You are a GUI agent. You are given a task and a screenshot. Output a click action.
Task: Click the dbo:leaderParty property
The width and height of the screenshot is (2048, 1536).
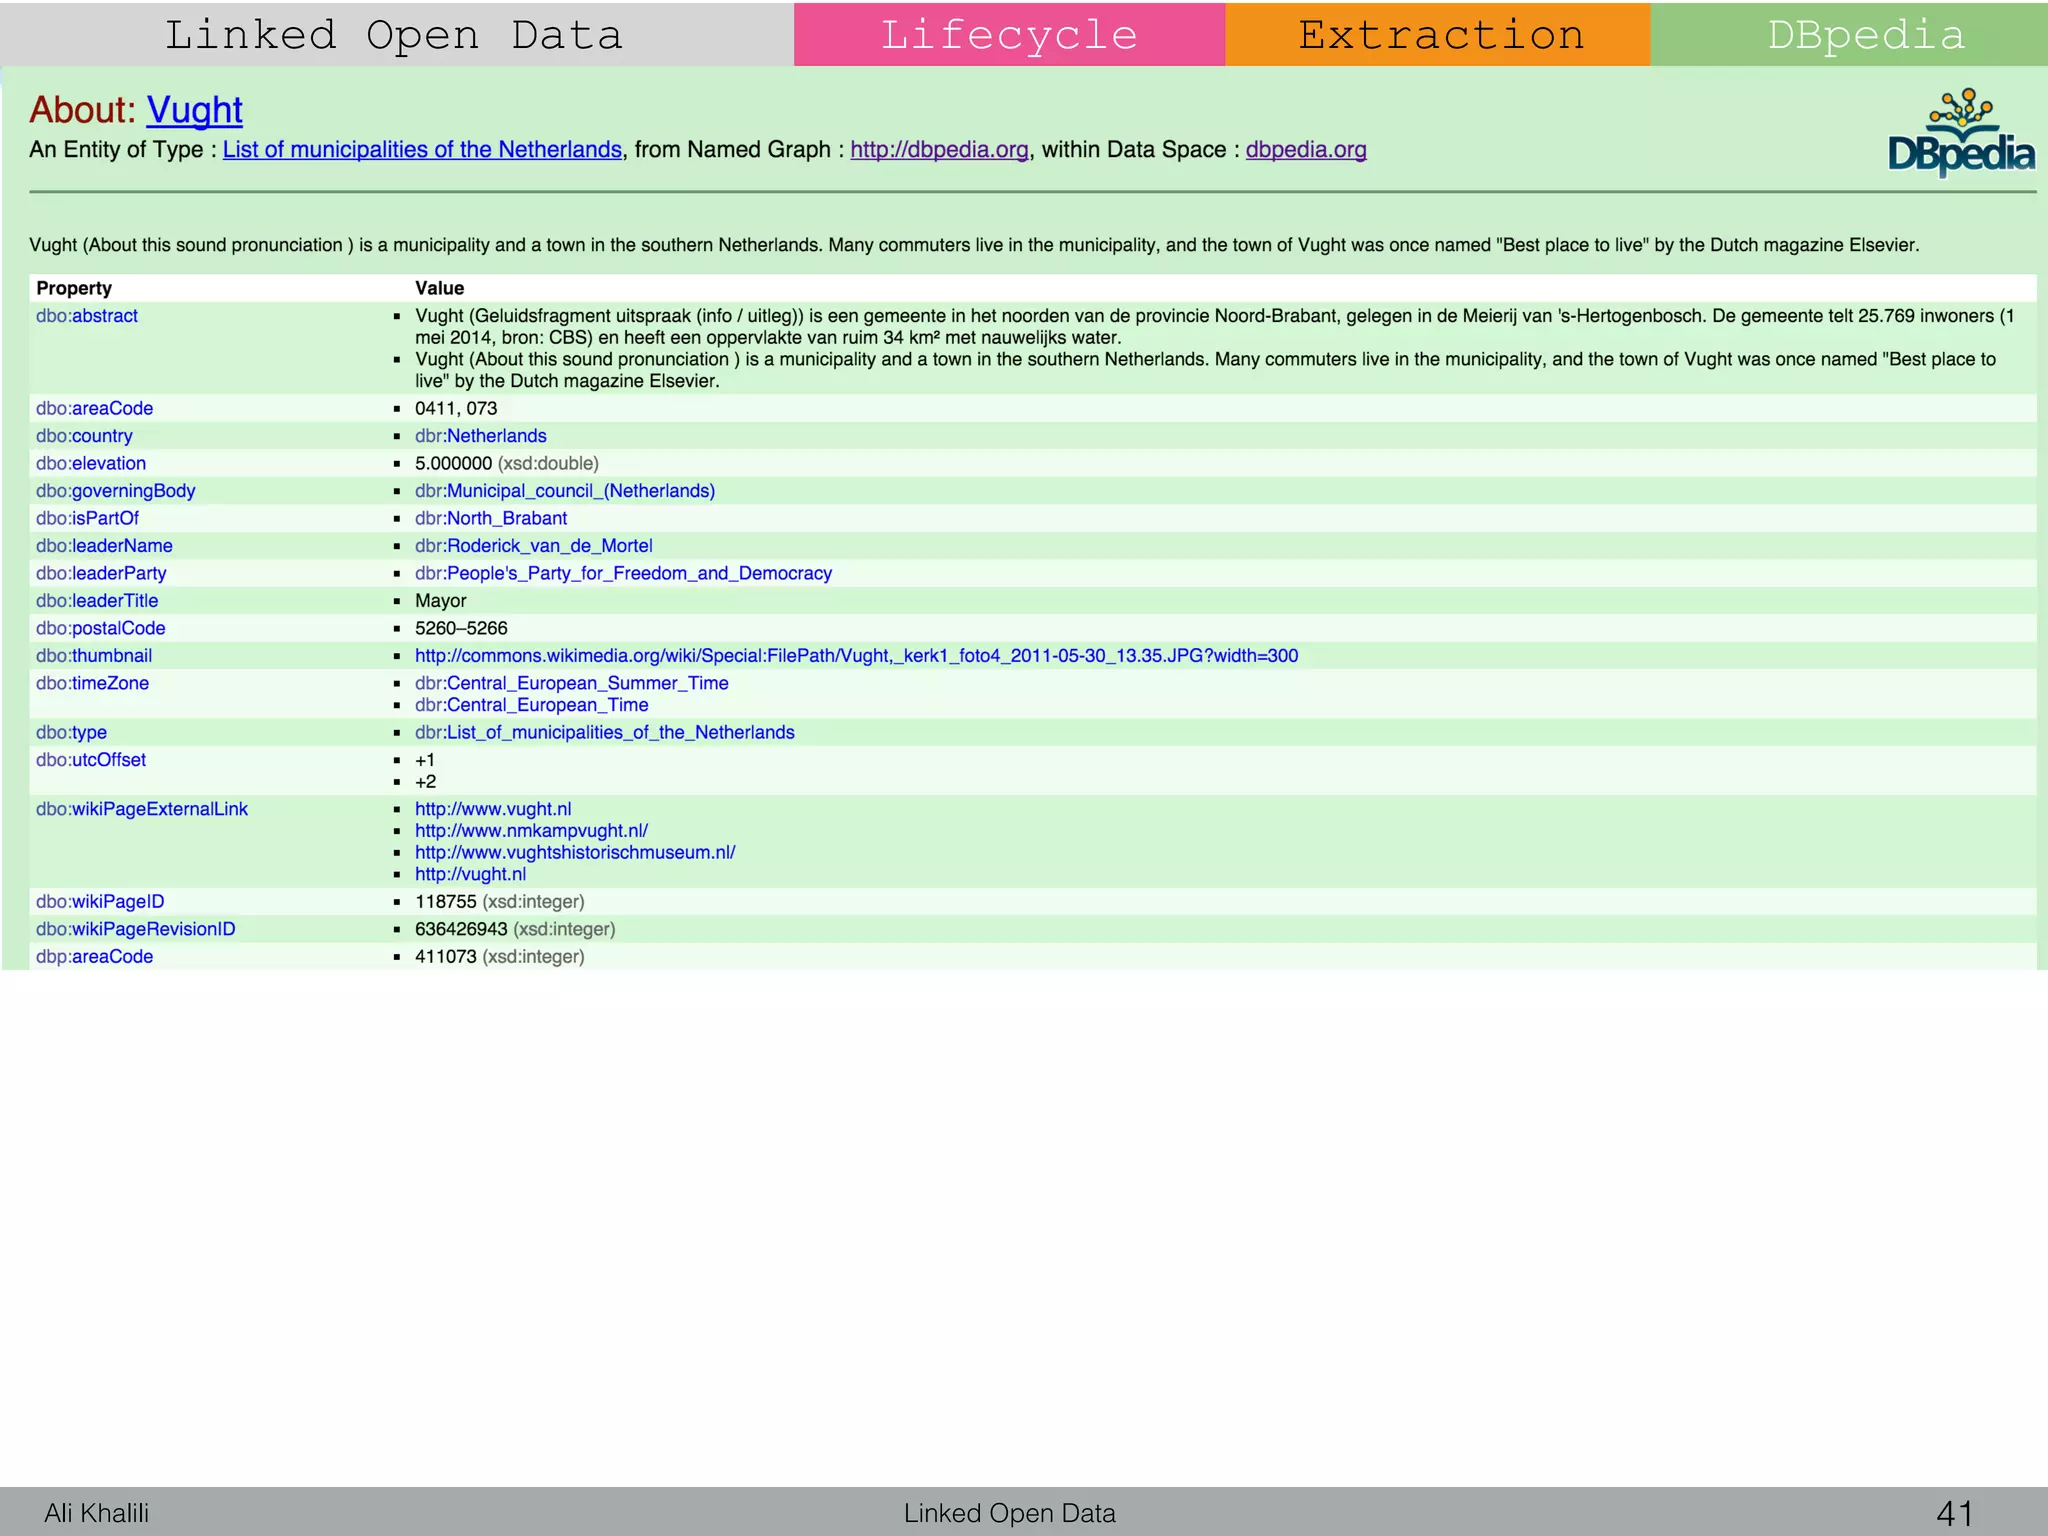click(101, 574)
